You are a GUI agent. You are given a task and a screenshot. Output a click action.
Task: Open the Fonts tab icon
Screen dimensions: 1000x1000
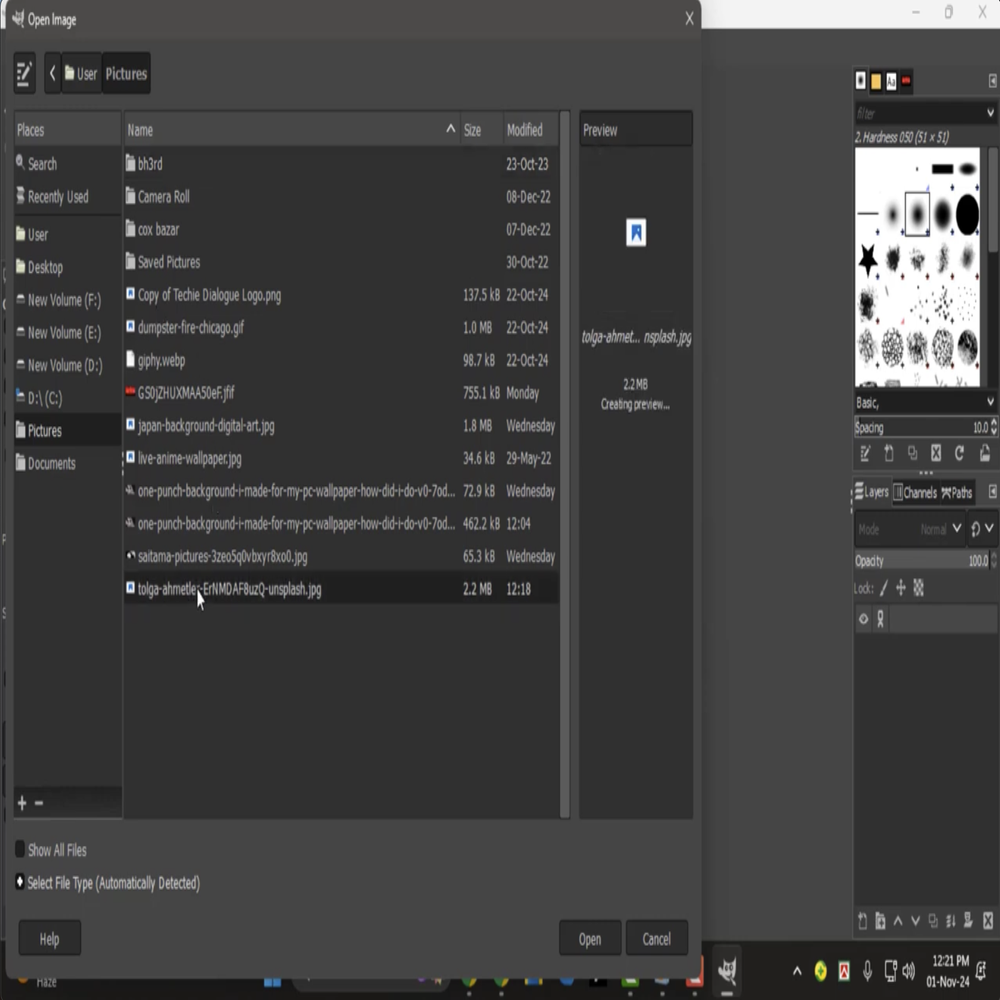(x=891, y=81)
